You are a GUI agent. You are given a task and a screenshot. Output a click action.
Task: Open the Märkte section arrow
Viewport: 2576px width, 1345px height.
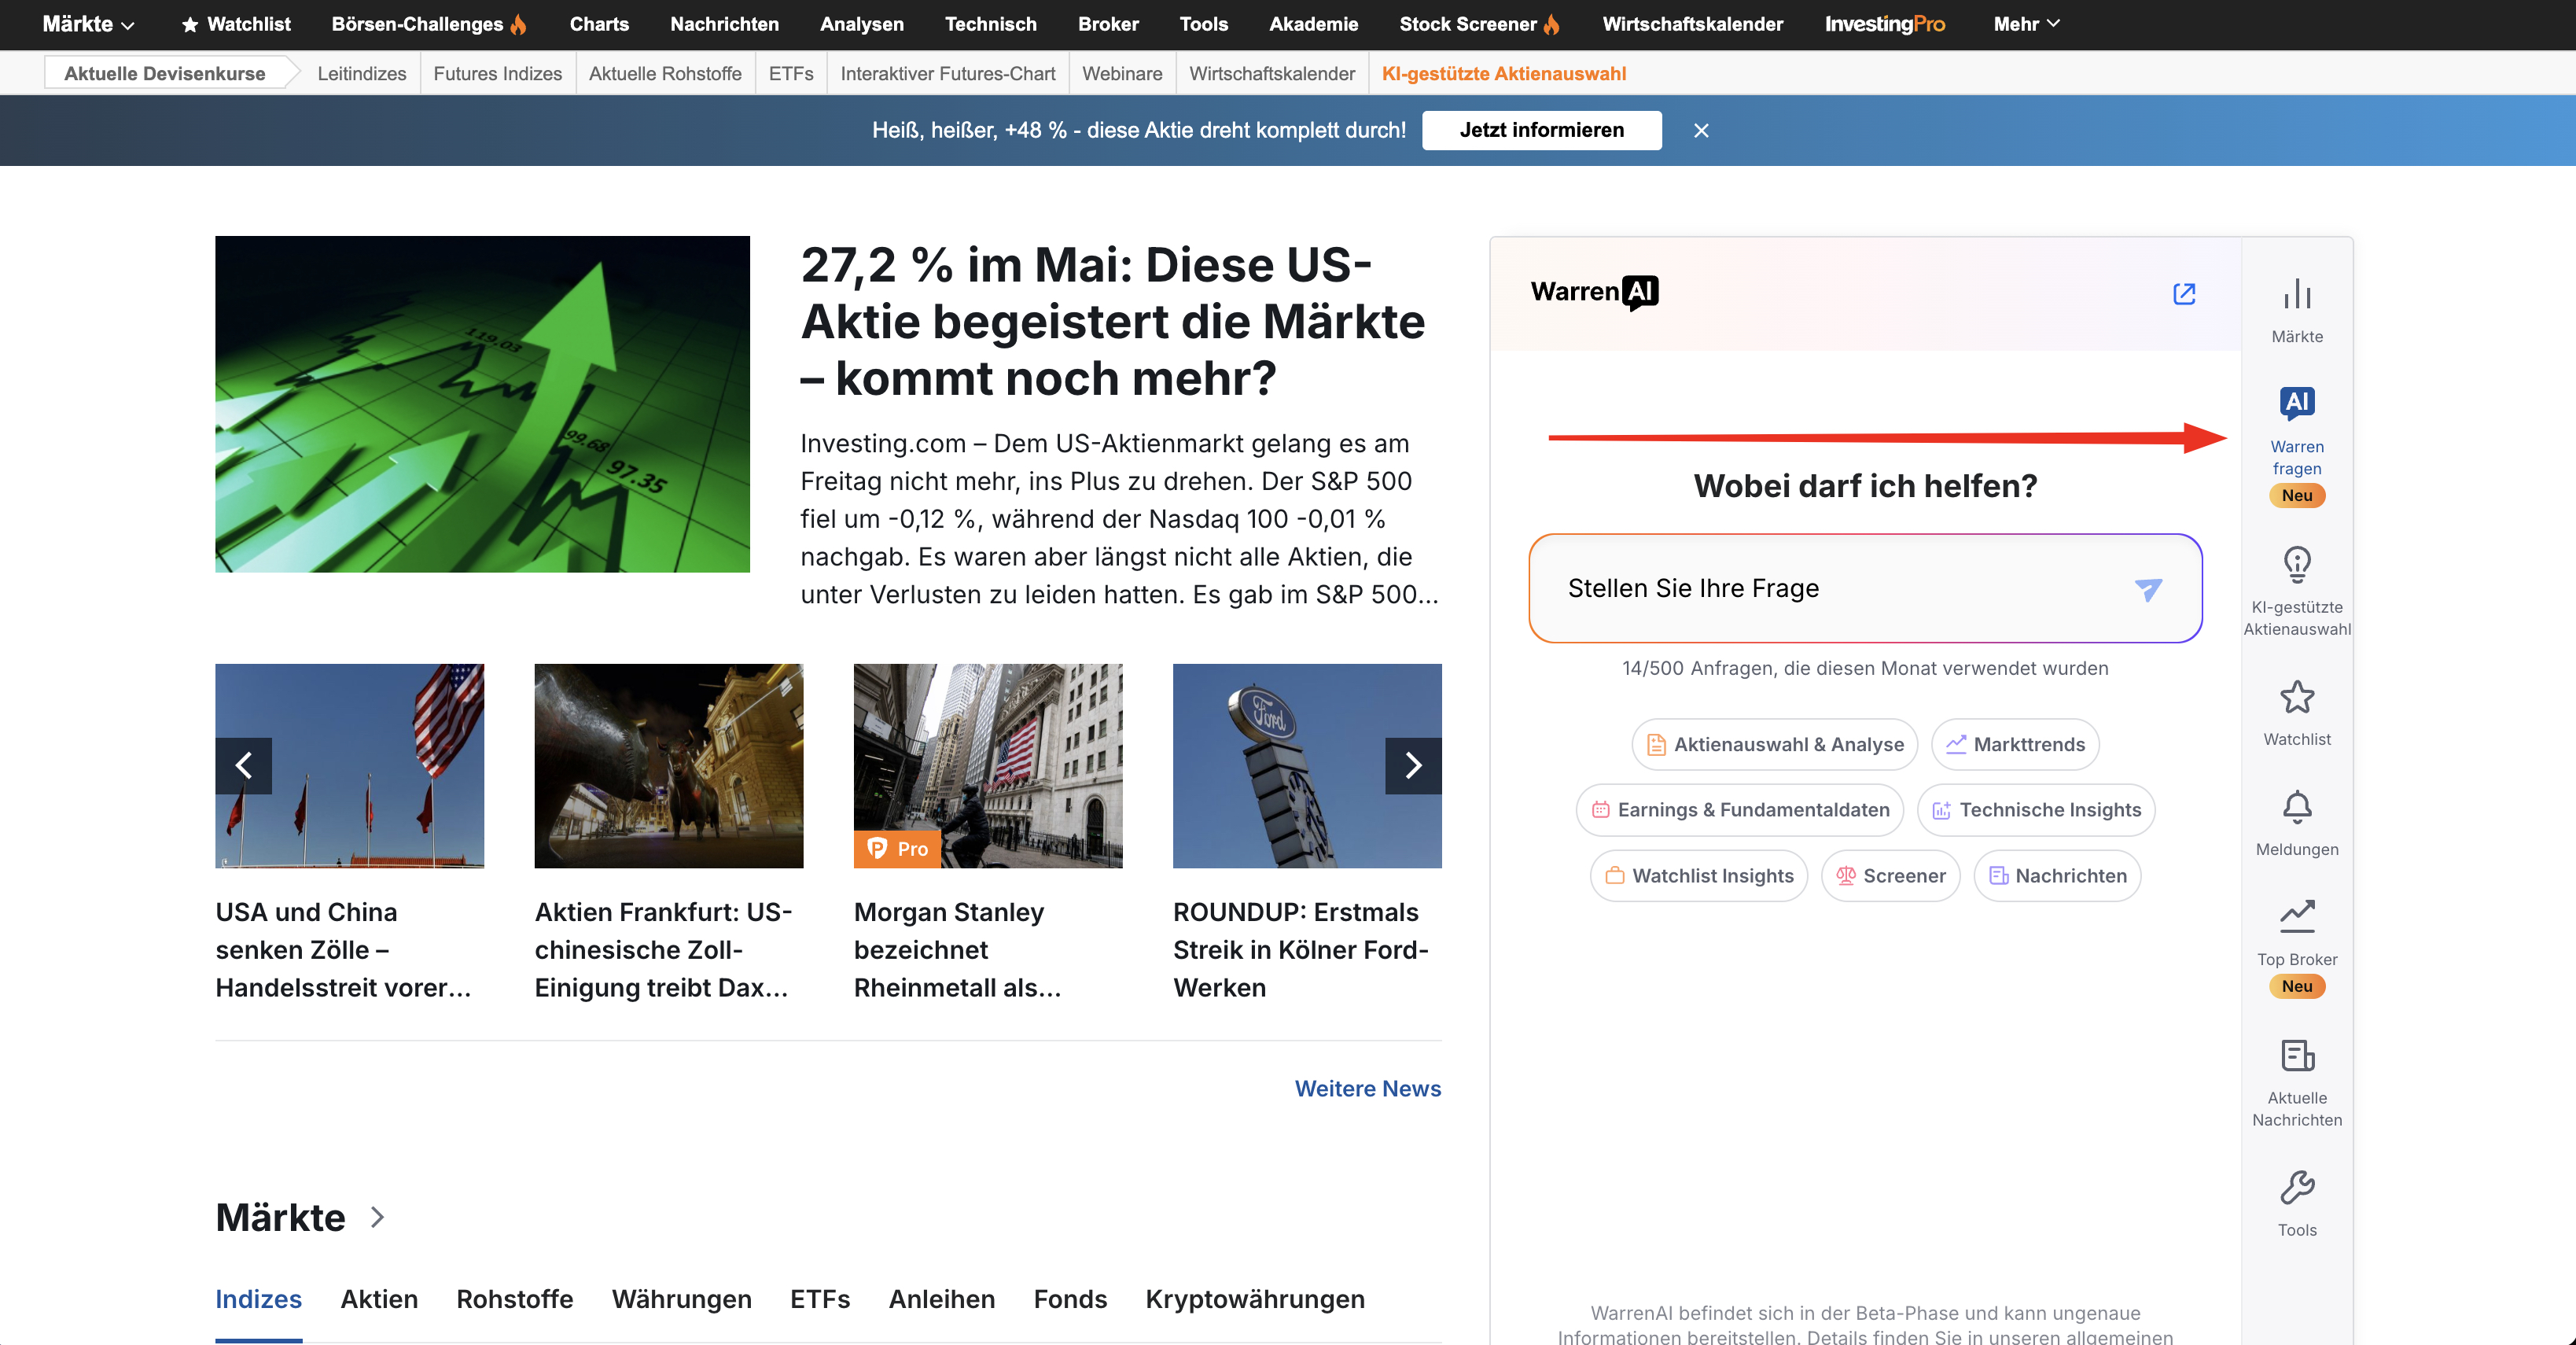[x=377, y=1217]
